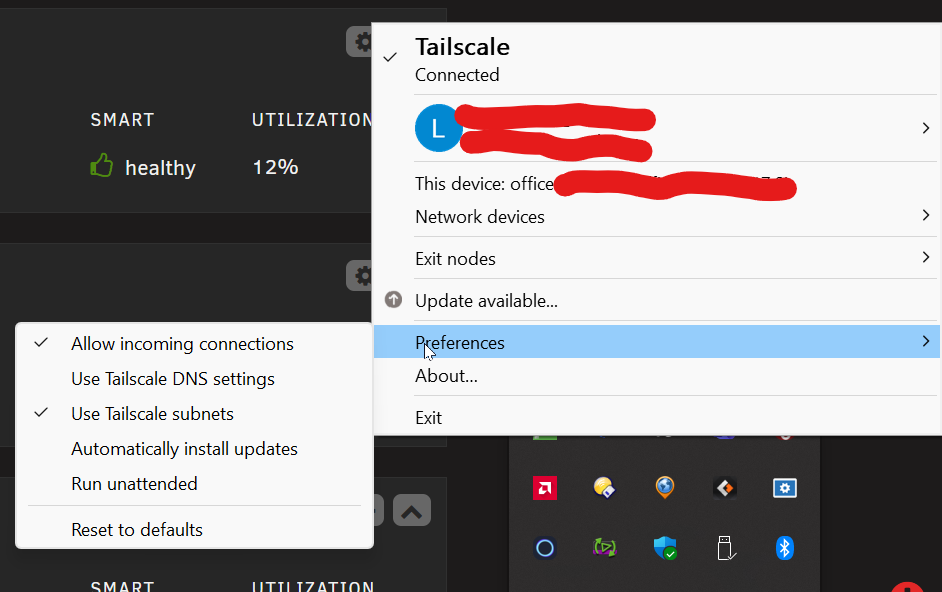The image size is (942, 592).
Task: Click the AMD Radeon software tray icon
Action: pyautogui.click(x=545, y=488)
